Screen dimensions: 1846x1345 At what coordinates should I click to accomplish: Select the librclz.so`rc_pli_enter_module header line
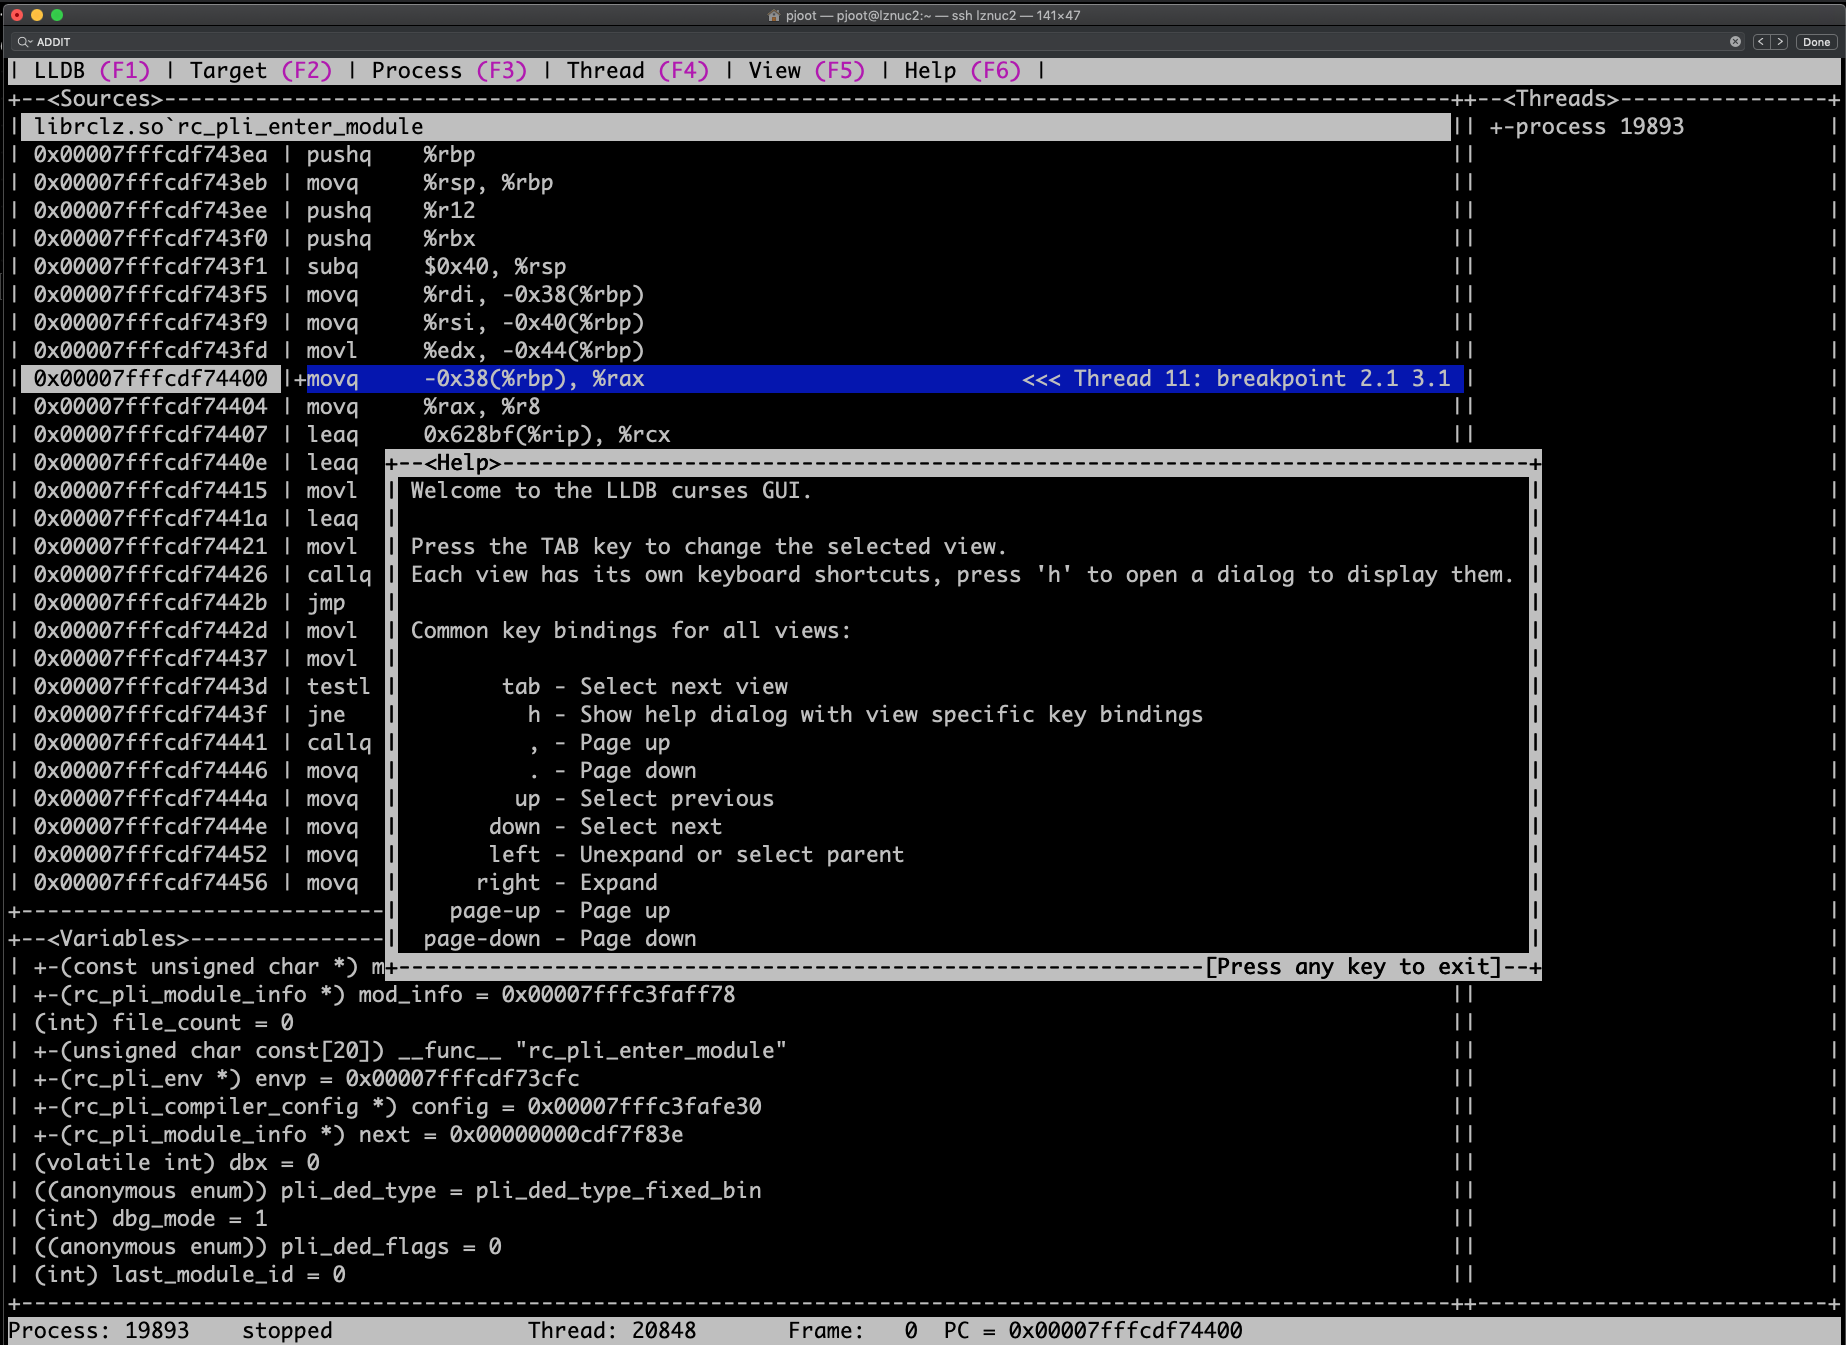736,127
